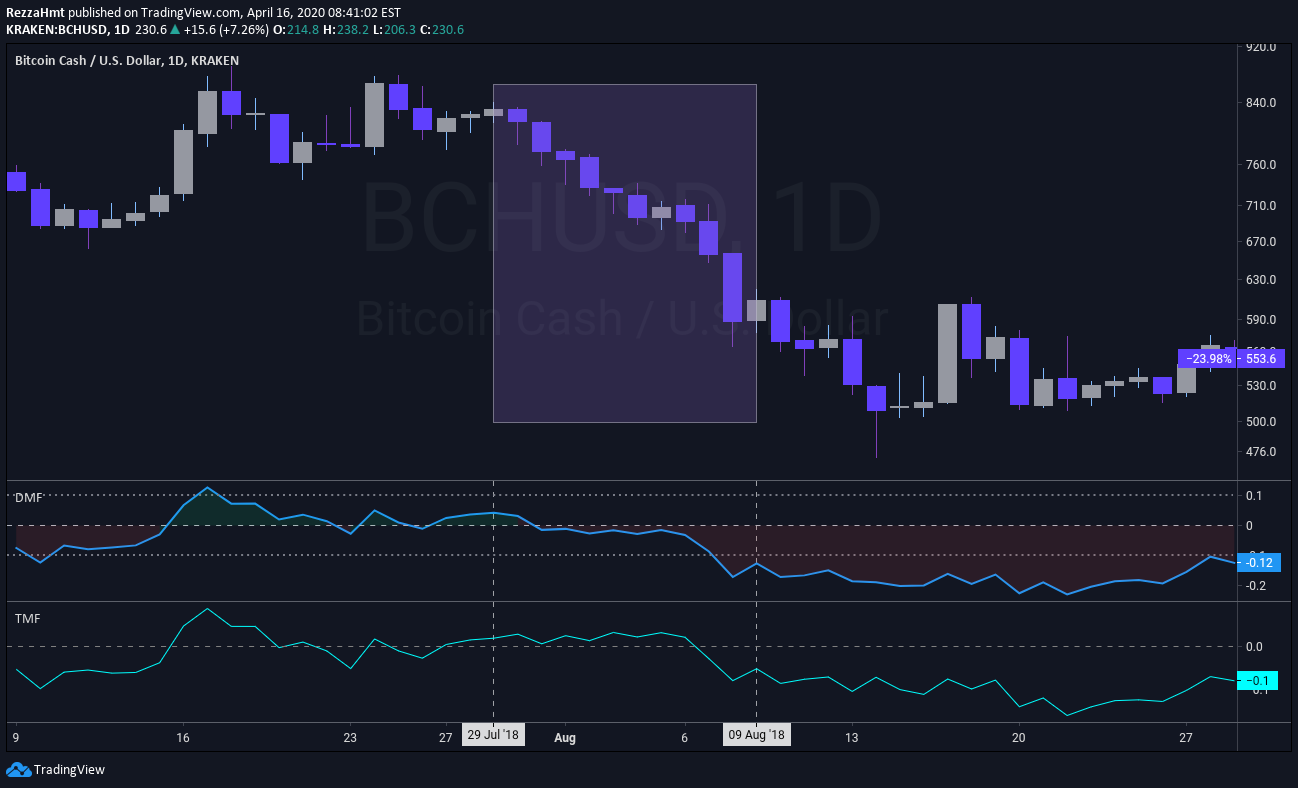Click the 760.0 price axis label

(1260, 165)
